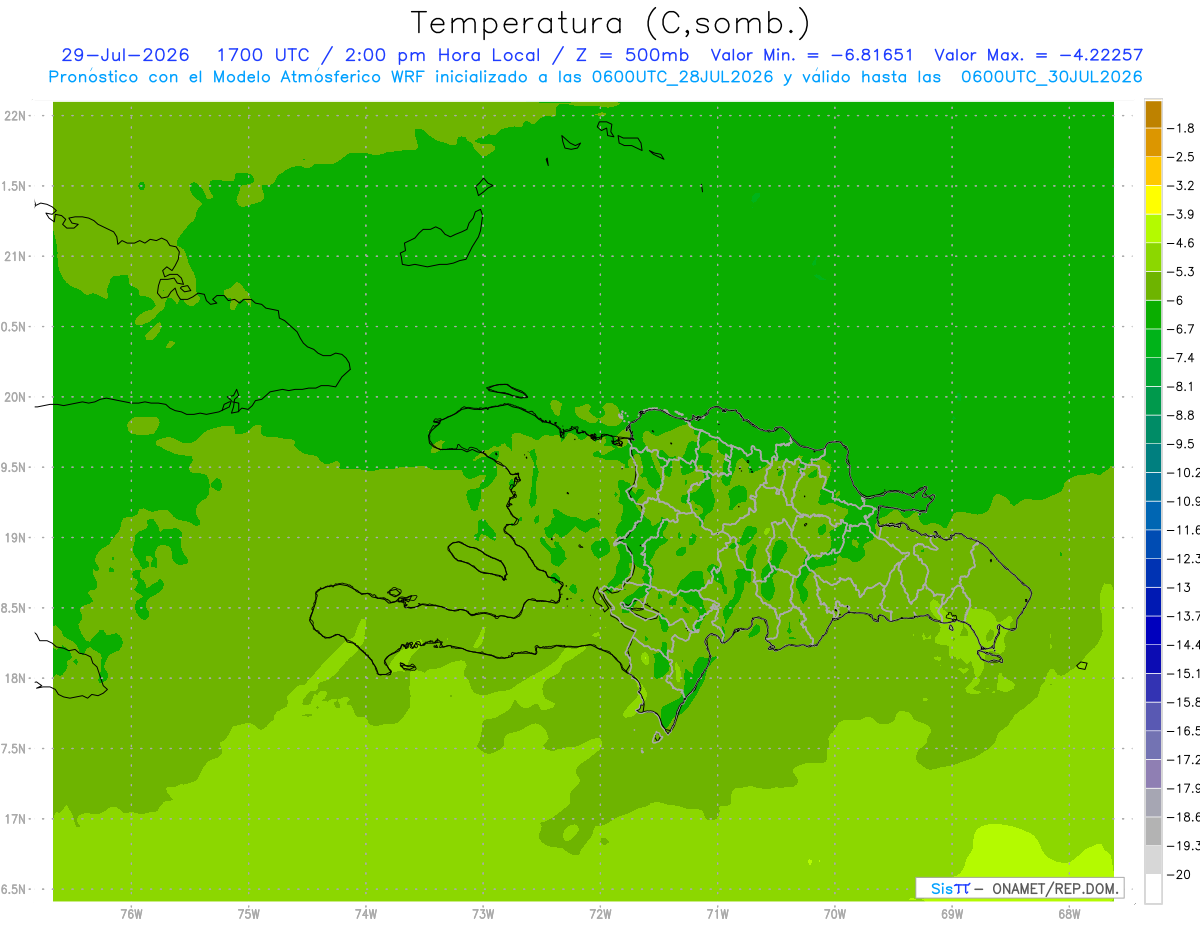The width and height of the screenshot is (1200, 927).
Task: Click the legend value '-1.8'
Action: [1182, 128]
